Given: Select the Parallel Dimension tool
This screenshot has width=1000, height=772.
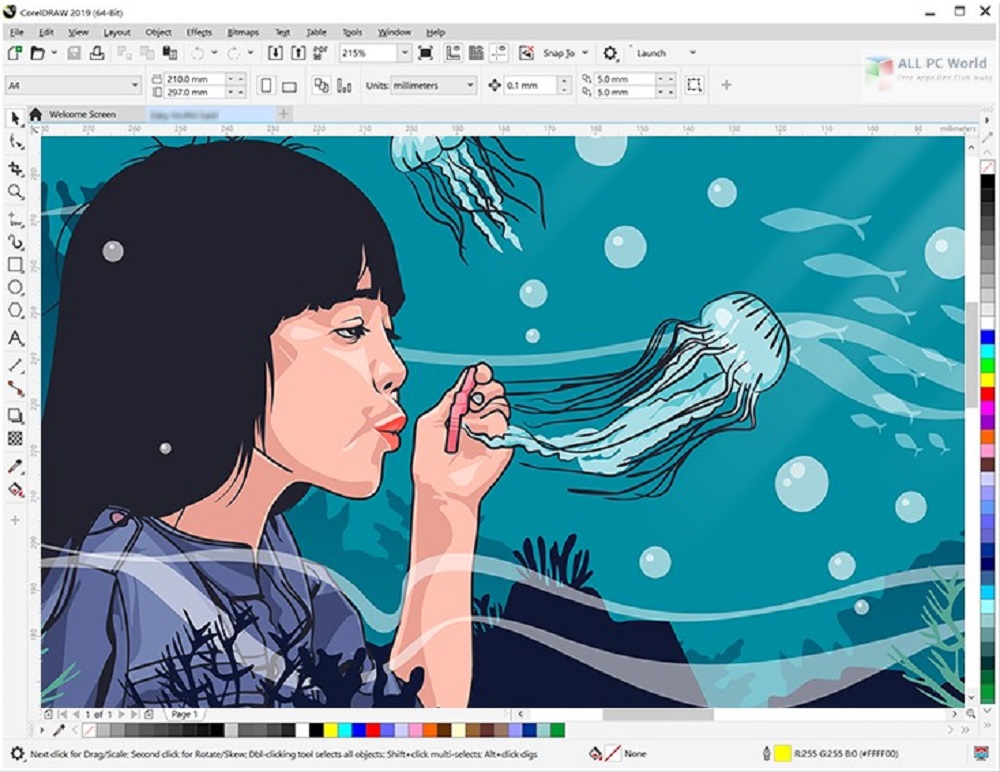Looking at the screenshot, I should pos(15,366).
